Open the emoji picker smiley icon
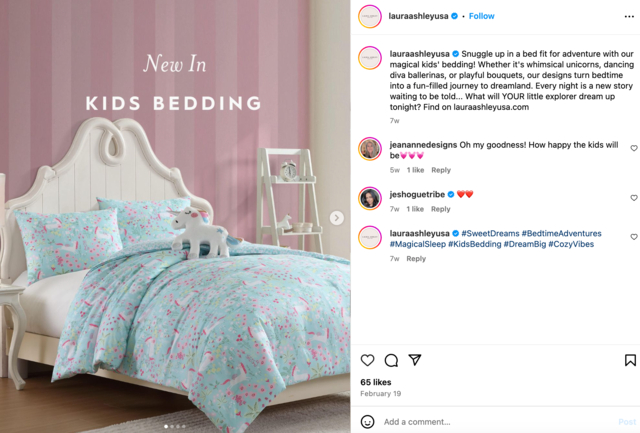 click(367, 422)
